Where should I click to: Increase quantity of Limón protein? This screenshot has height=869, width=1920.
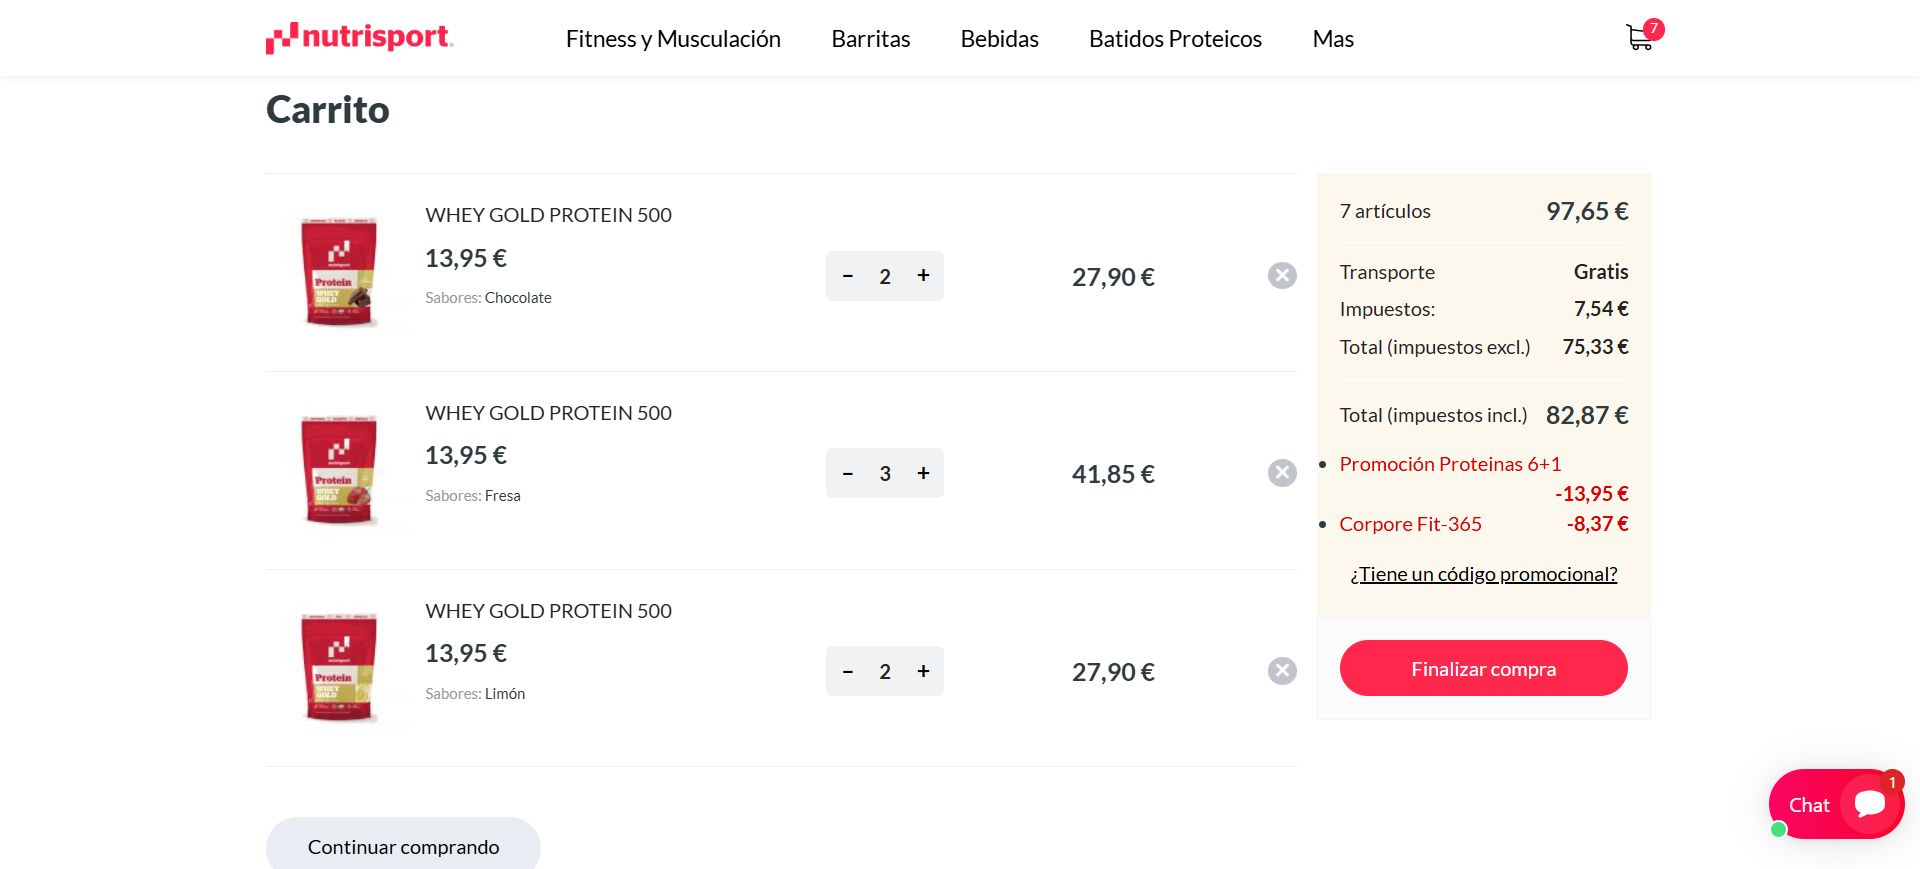(923, 671)
